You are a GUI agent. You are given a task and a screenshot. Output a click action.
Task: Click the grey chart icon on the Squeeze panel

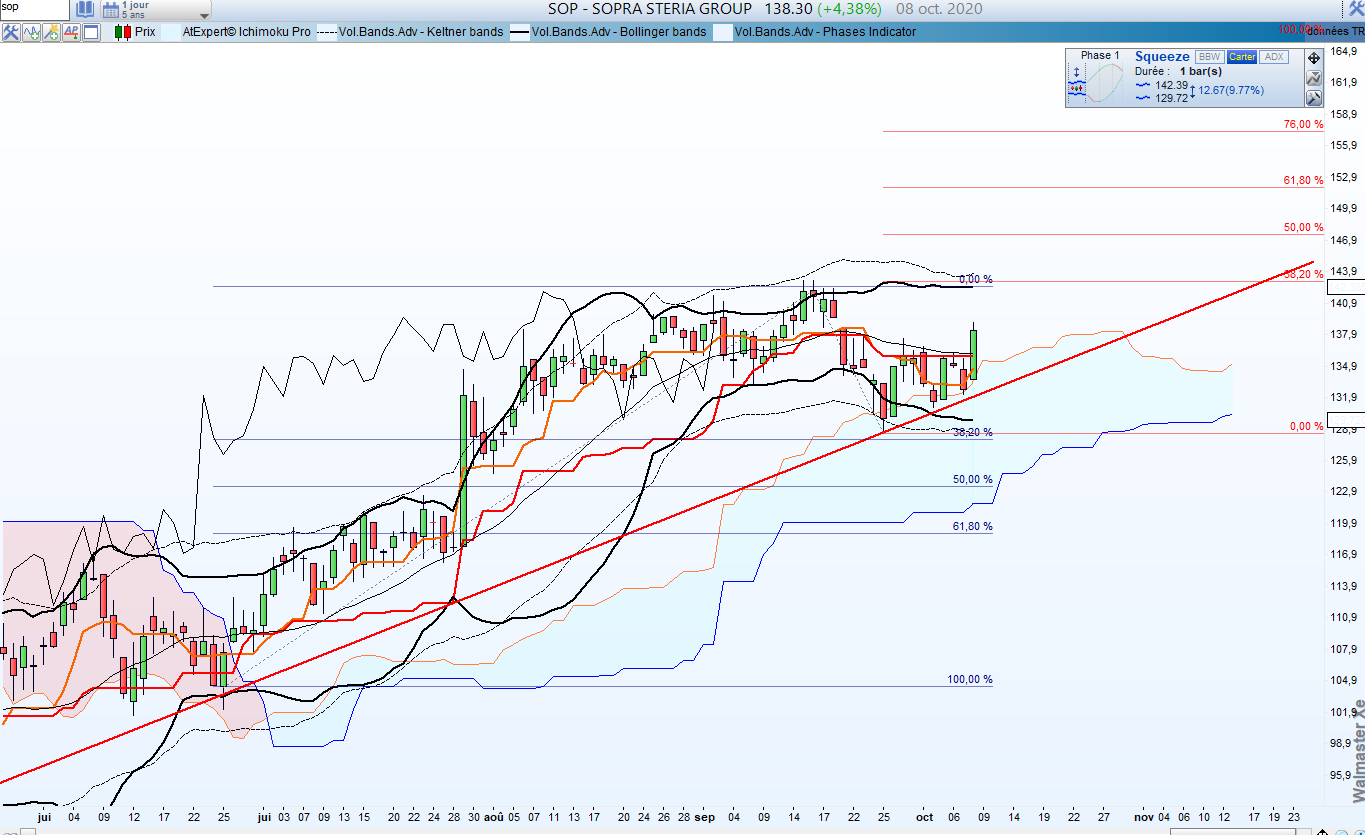pos(1314,77)
